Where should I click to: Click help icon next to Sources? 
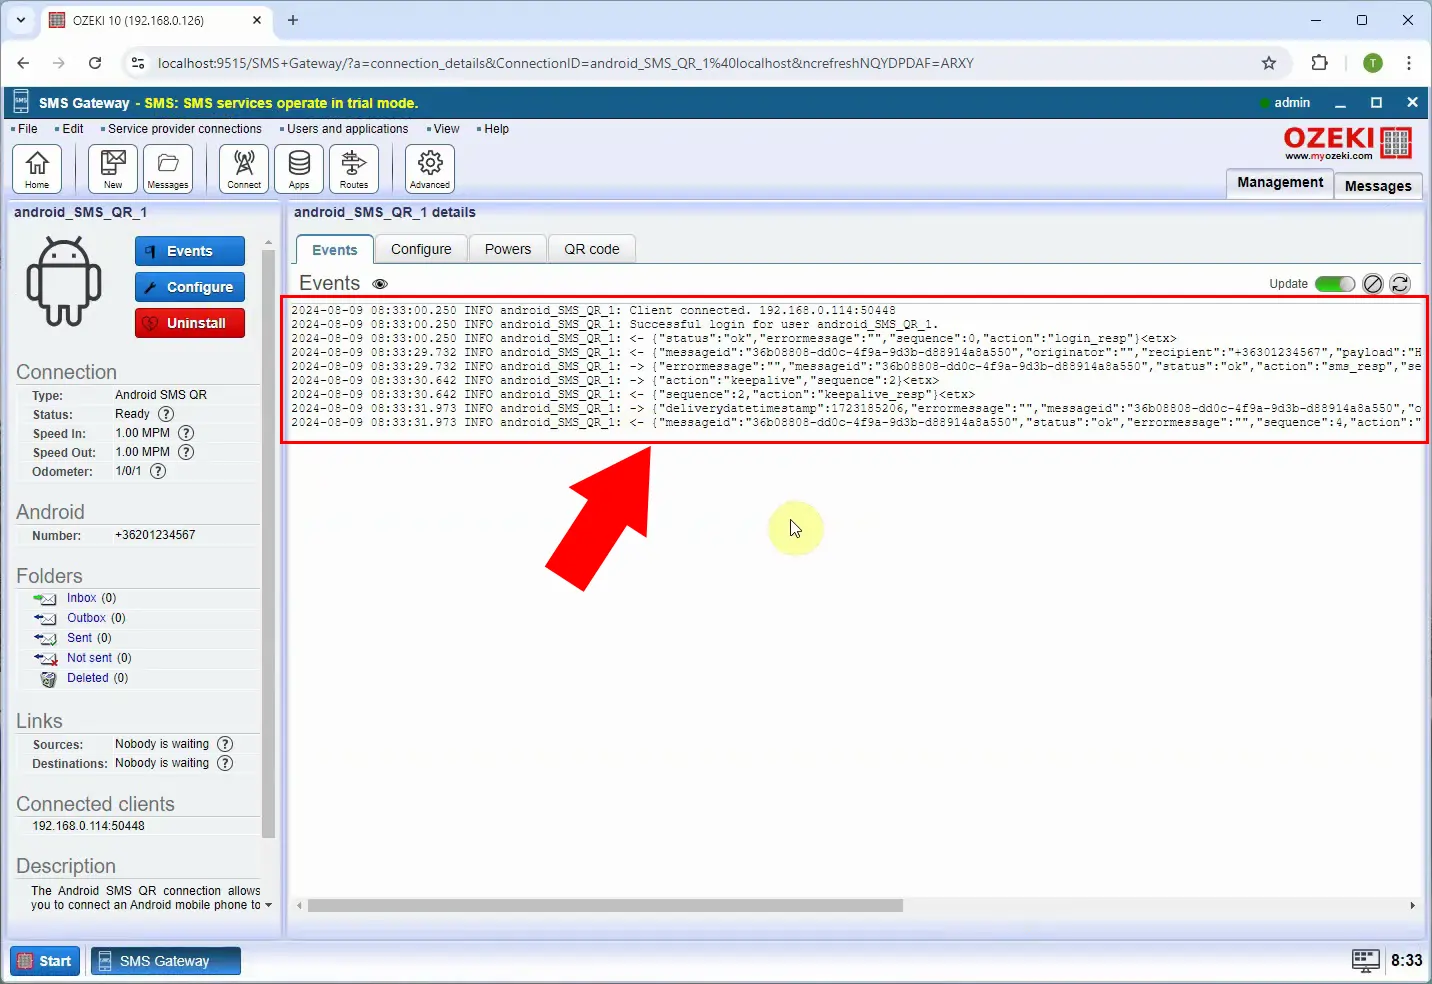coord(225,744)
